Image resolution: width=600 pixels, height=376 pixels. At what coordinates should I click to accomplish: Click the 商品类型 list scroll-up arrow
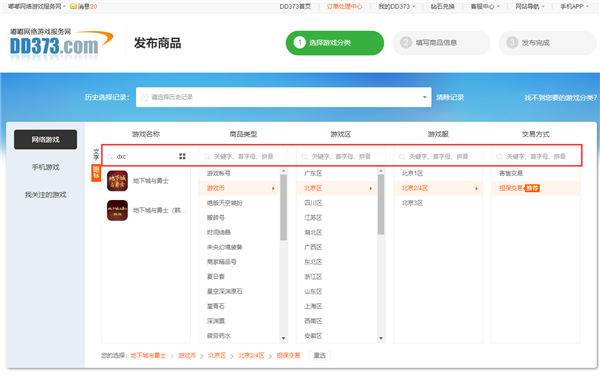click(x=284, y=171)
